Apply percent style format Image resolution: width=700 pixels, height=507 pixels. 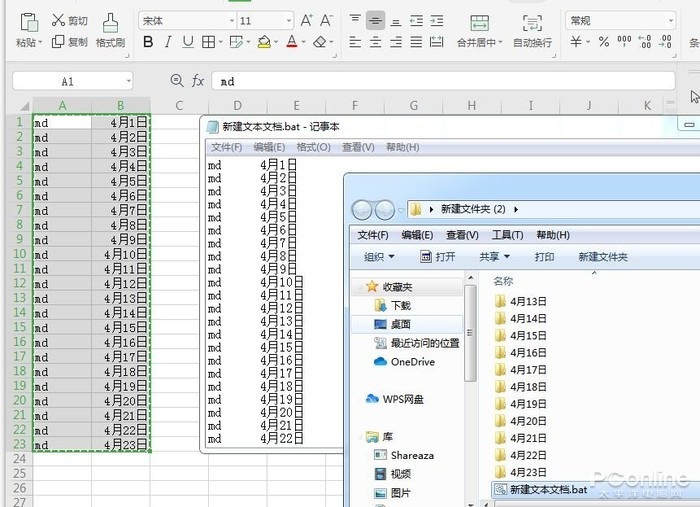click(x=604, y=42)
